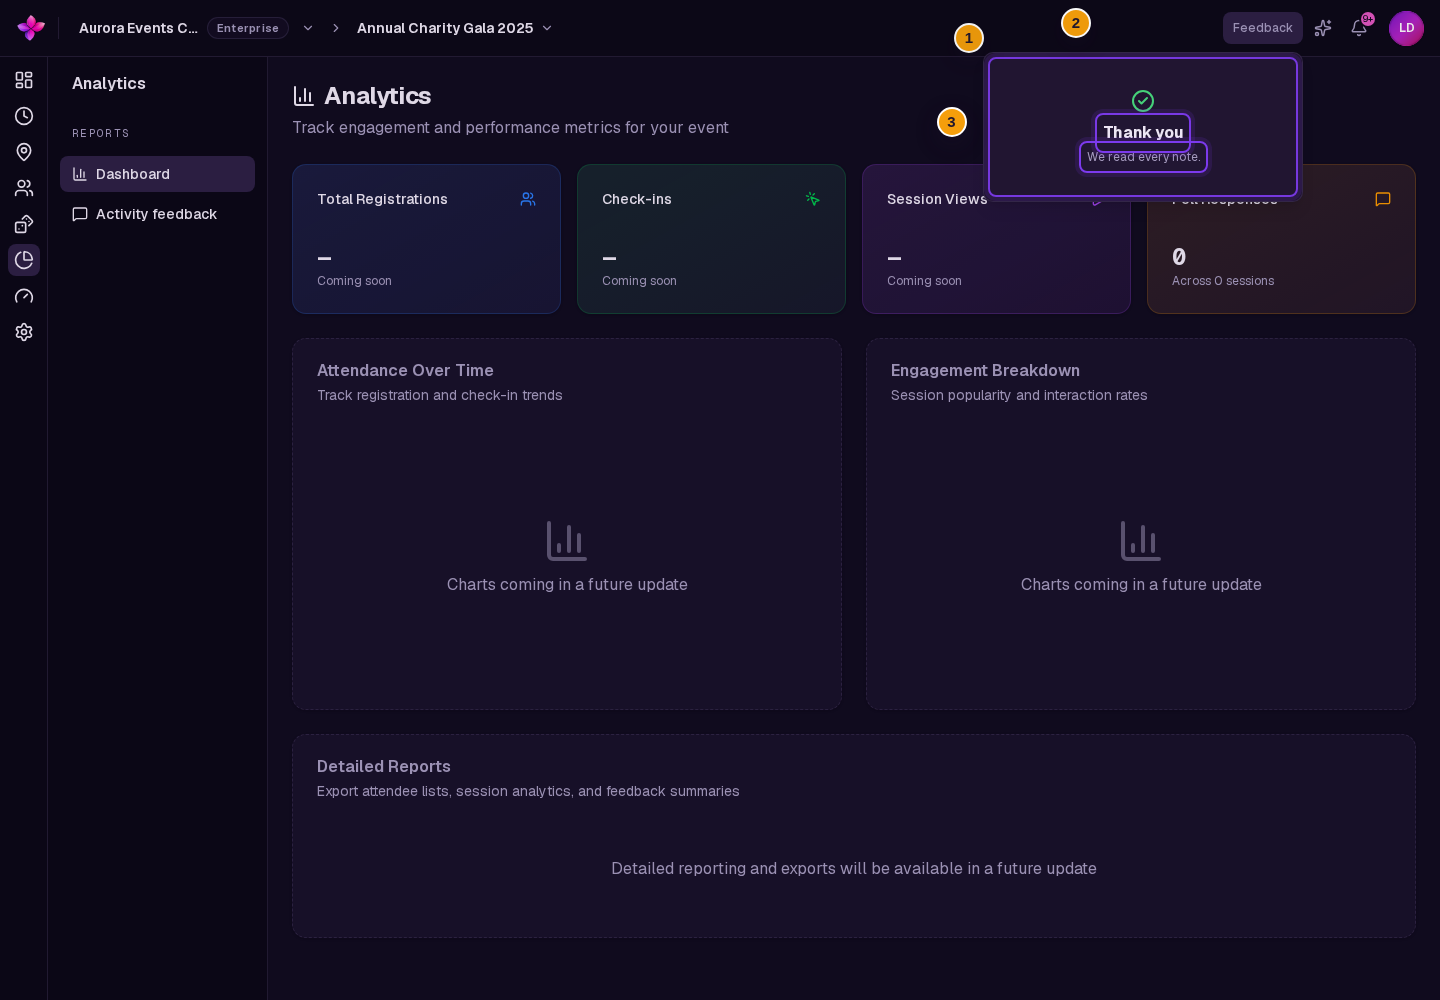Open the shapes integrations icon in left rail
Image resolution: width=1440 pixels, height=1000 pixels.
(24, 224)
